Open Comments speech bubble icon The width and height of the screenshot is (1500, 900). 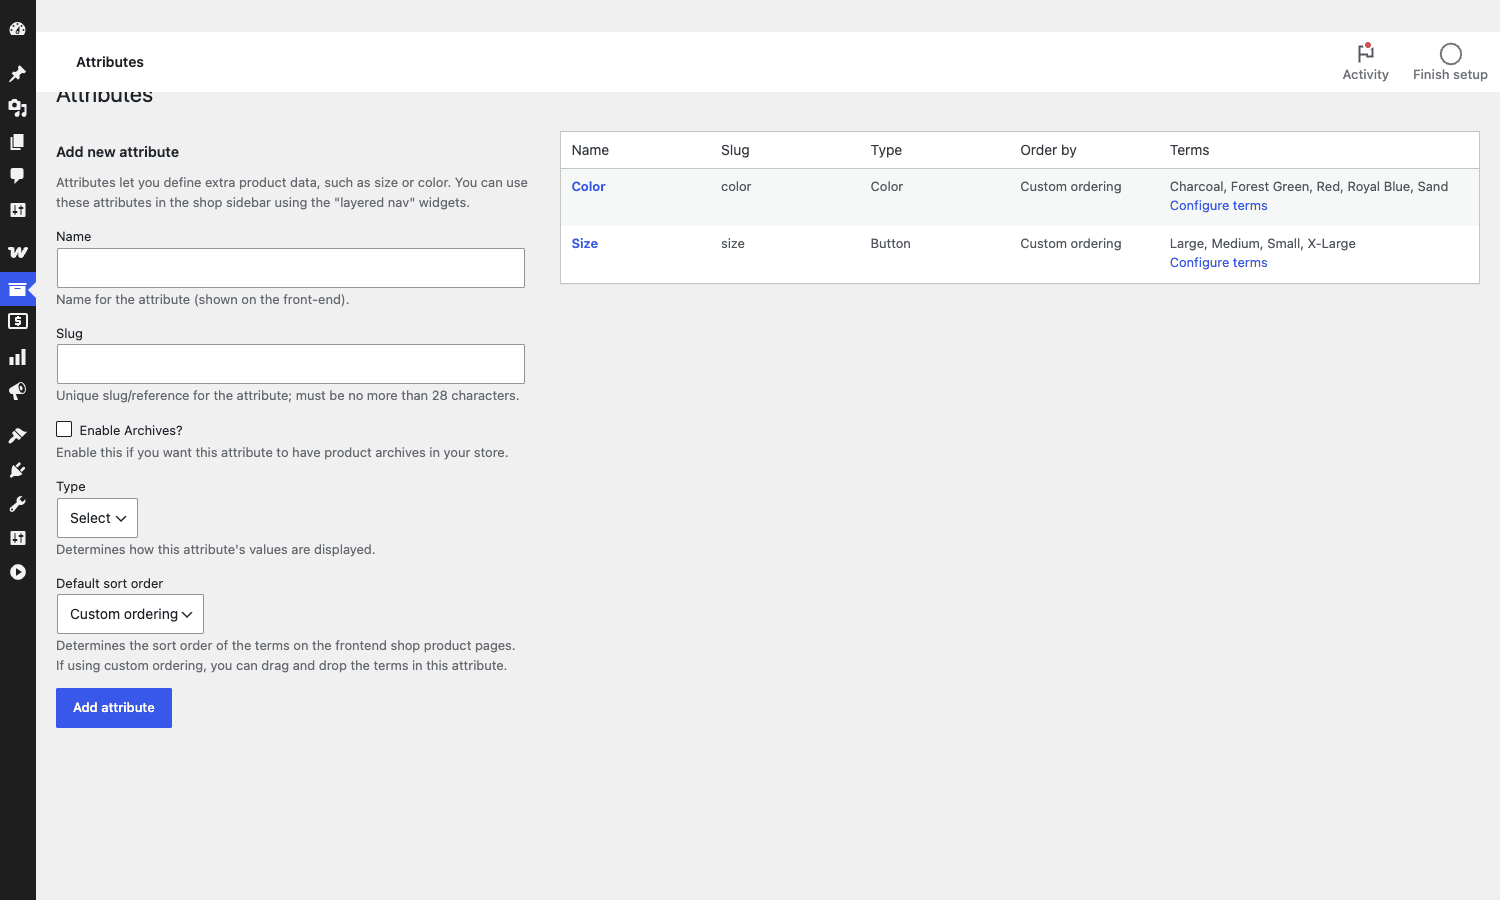17,176
